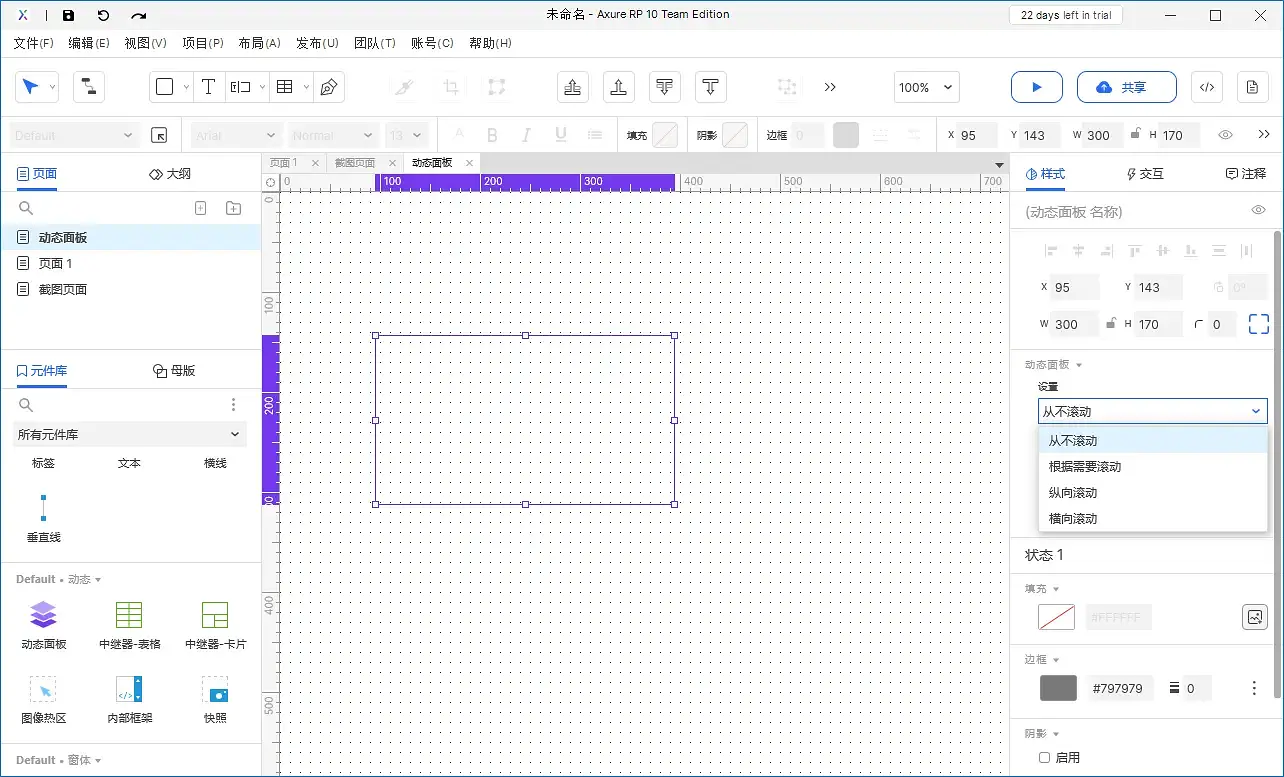Switch to the 母版 masters tab

pos(174,371)
